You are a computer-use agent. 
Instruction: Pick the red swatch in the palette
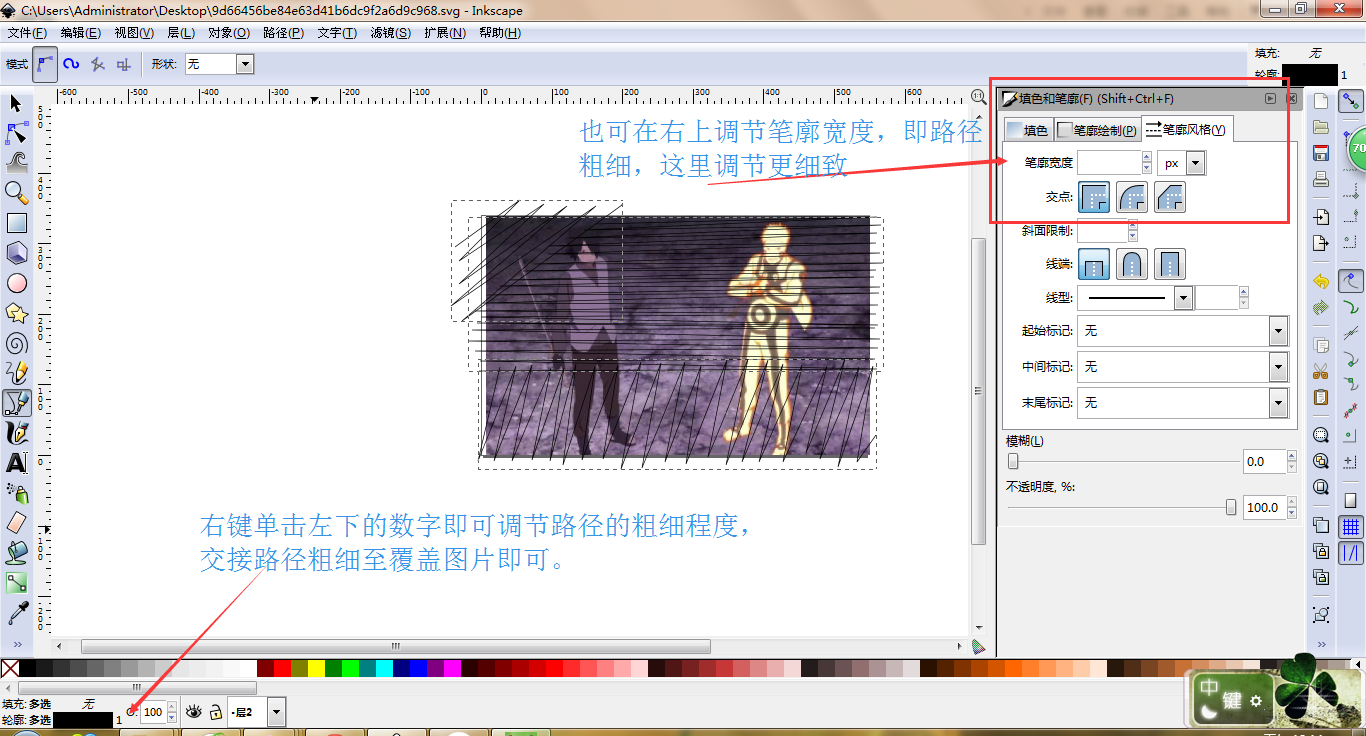click(282, 668)
